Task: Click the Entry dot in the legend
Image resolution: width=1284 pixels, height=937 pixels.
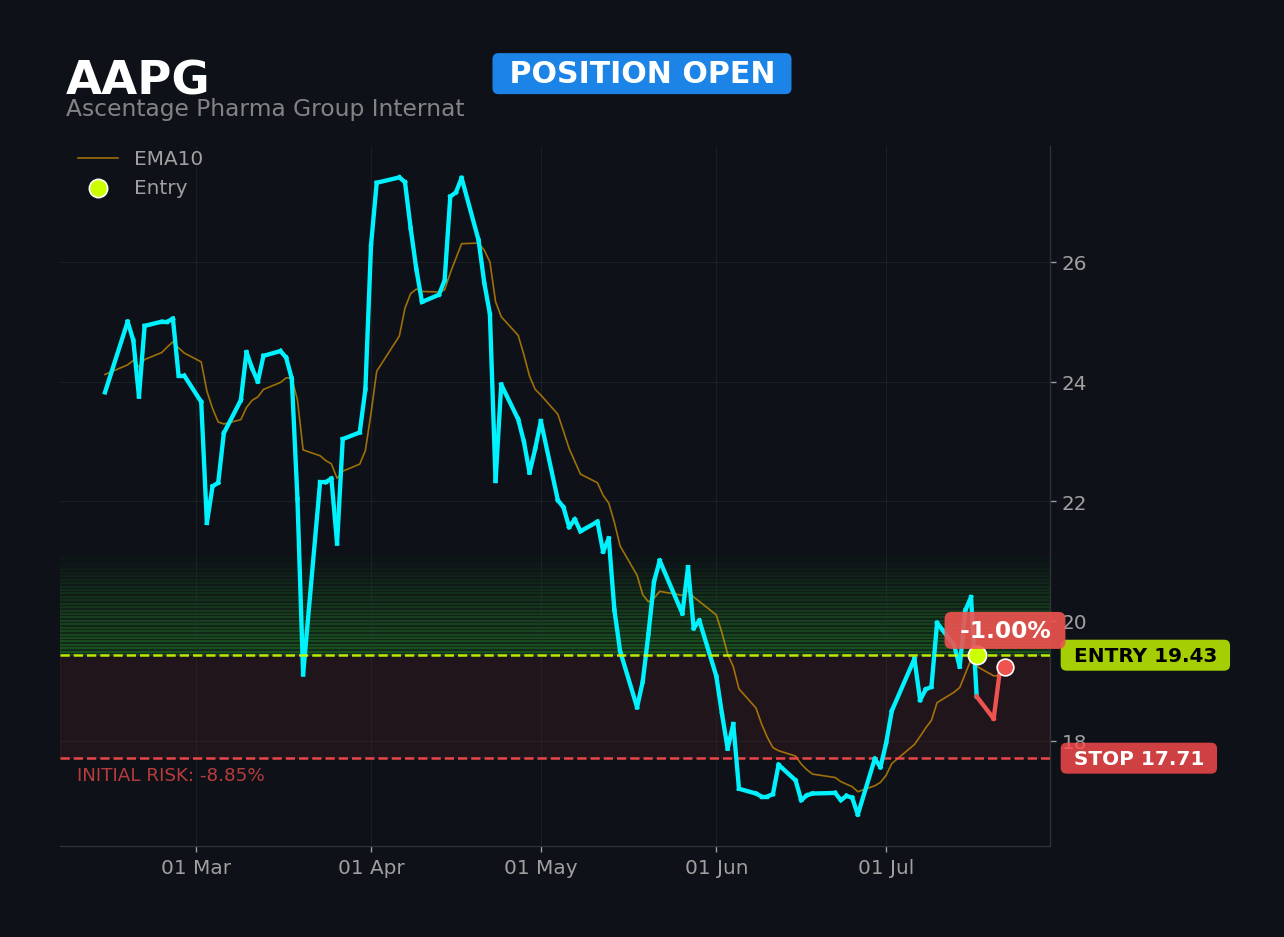Action: tap(98, 188)
